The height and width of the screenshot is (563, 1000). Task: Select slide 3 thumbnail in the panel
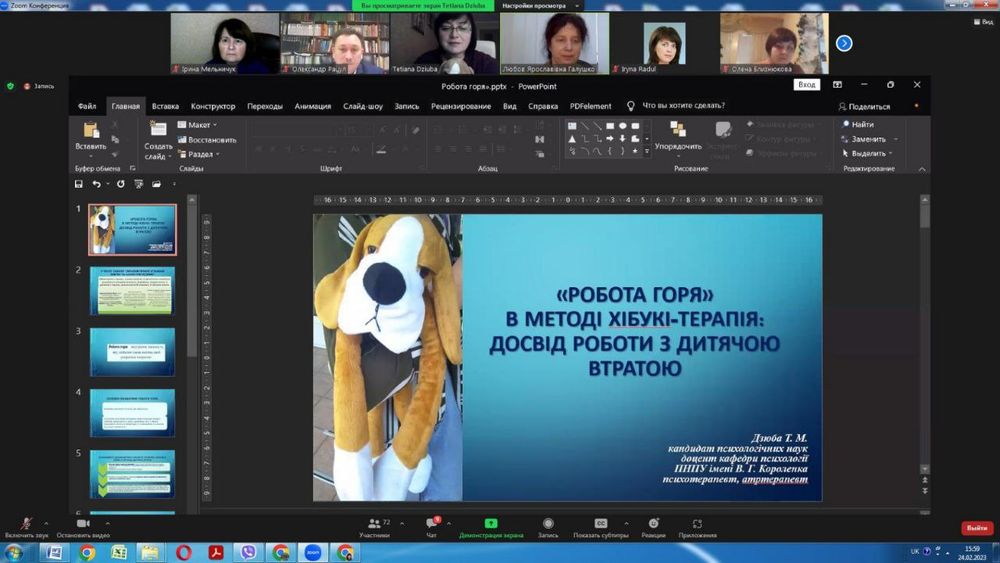(132, 351)
